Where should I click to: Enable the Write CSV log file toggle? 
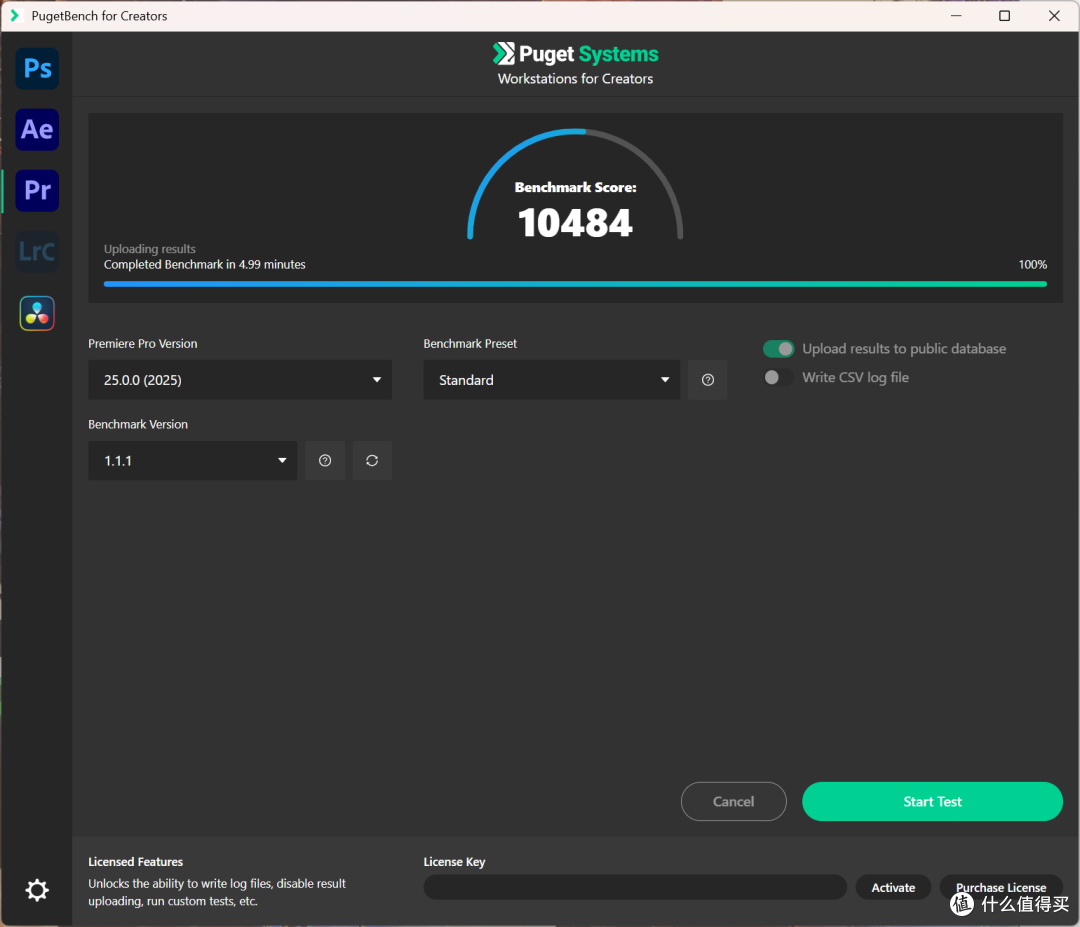click(x=778, y=378)
